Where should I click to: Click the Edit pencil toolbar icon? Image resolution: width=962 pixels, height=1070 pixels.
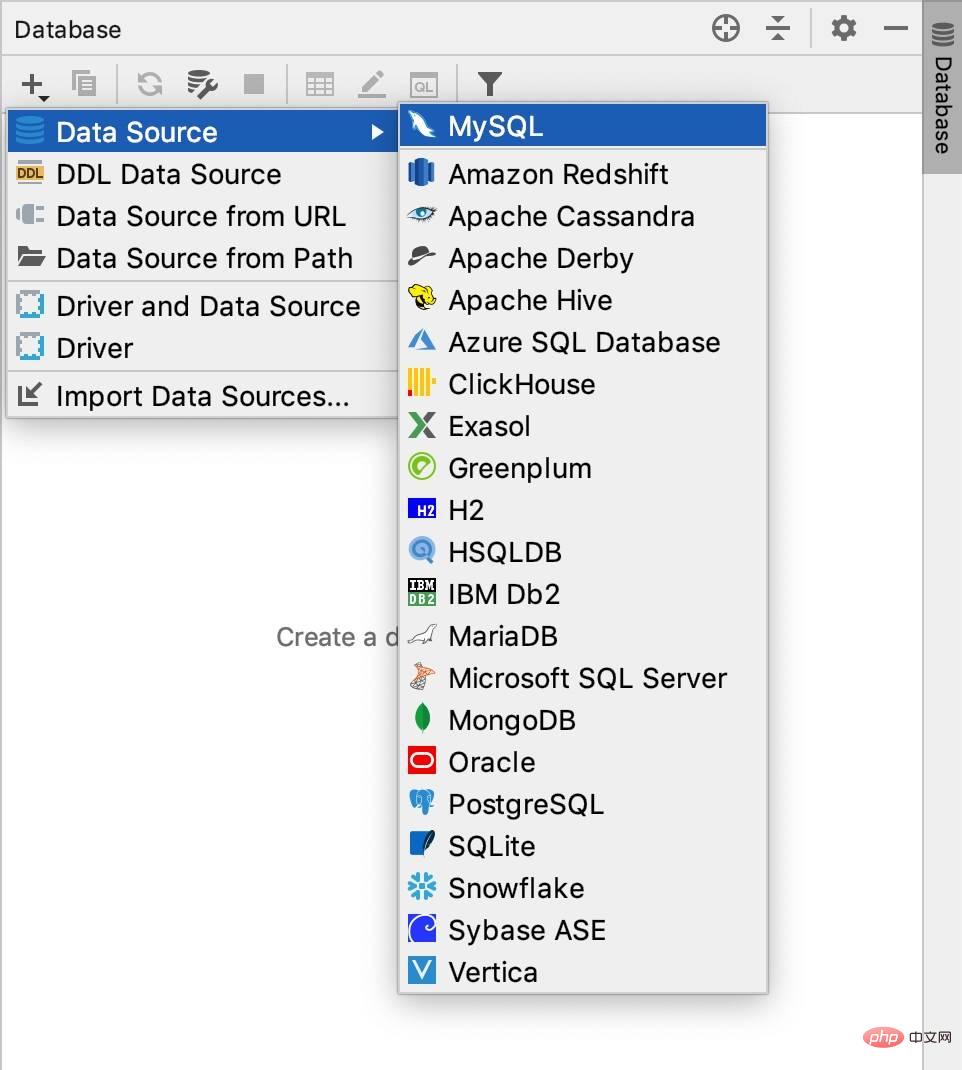tap(372, 85)
